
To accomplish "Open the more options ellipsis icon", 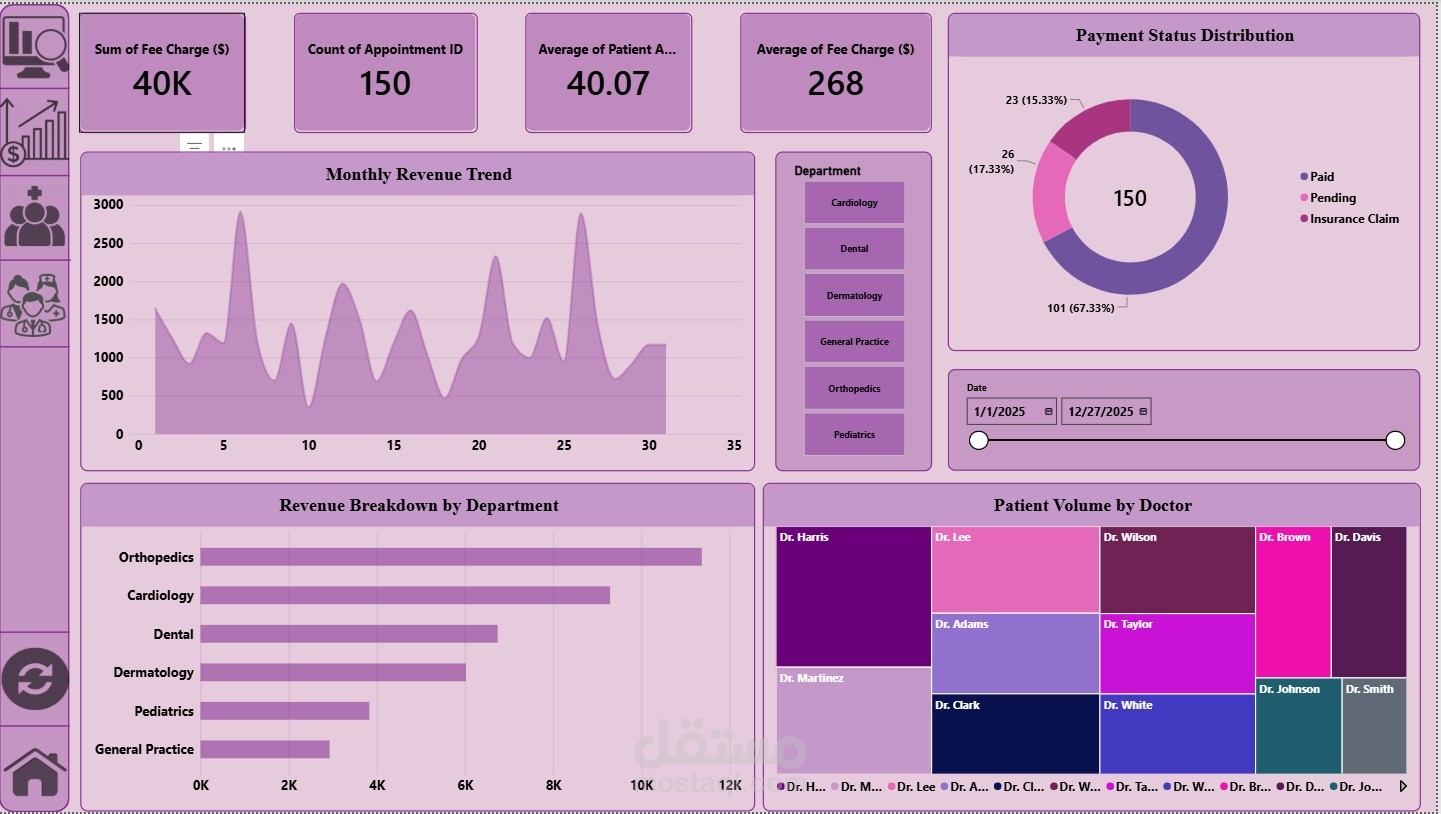I will (x=229, y=148).
